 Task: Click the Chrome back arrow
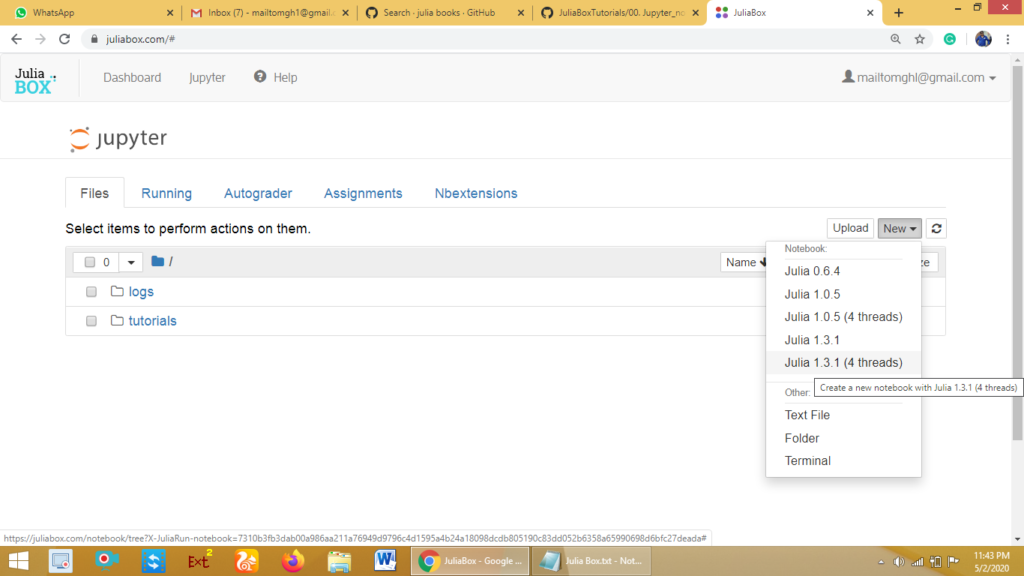click(16, 39)
